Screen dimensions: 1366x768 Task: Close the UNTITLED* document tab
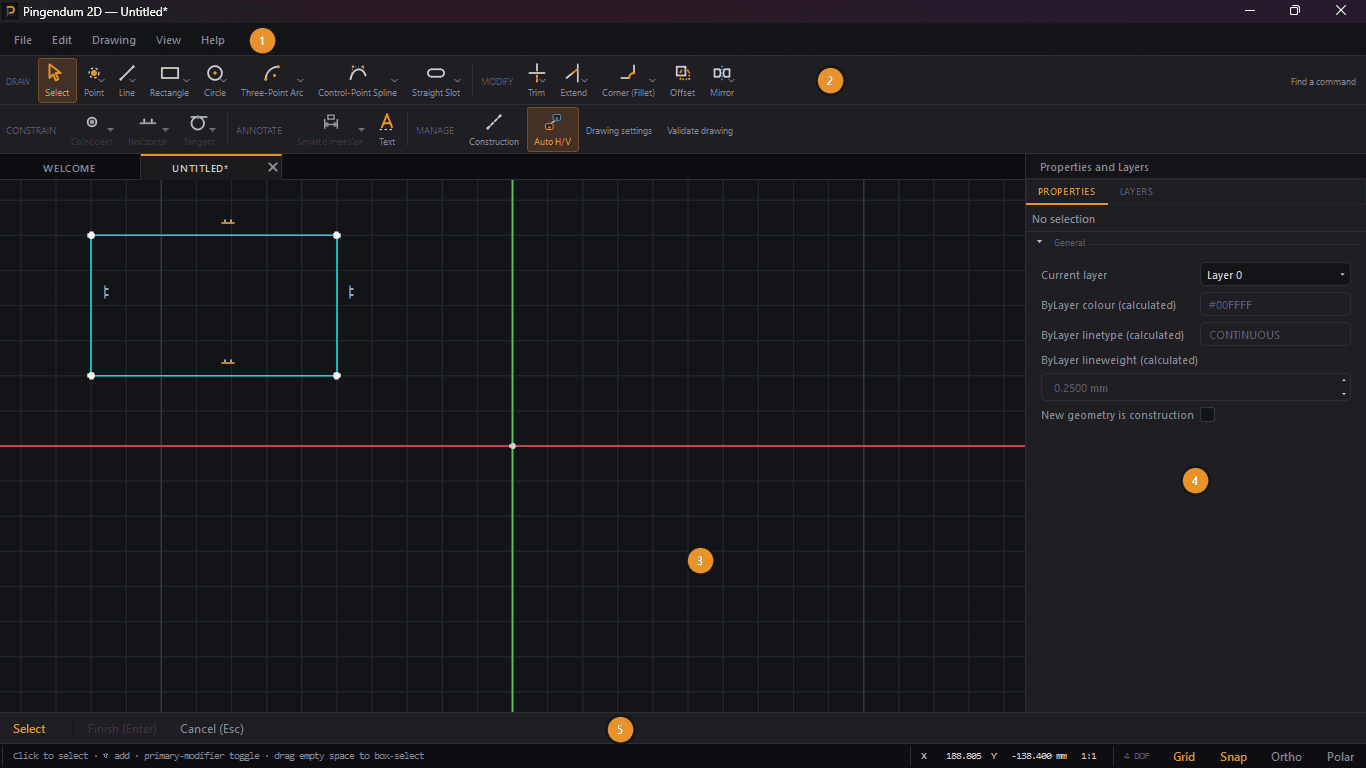(273, 167)
